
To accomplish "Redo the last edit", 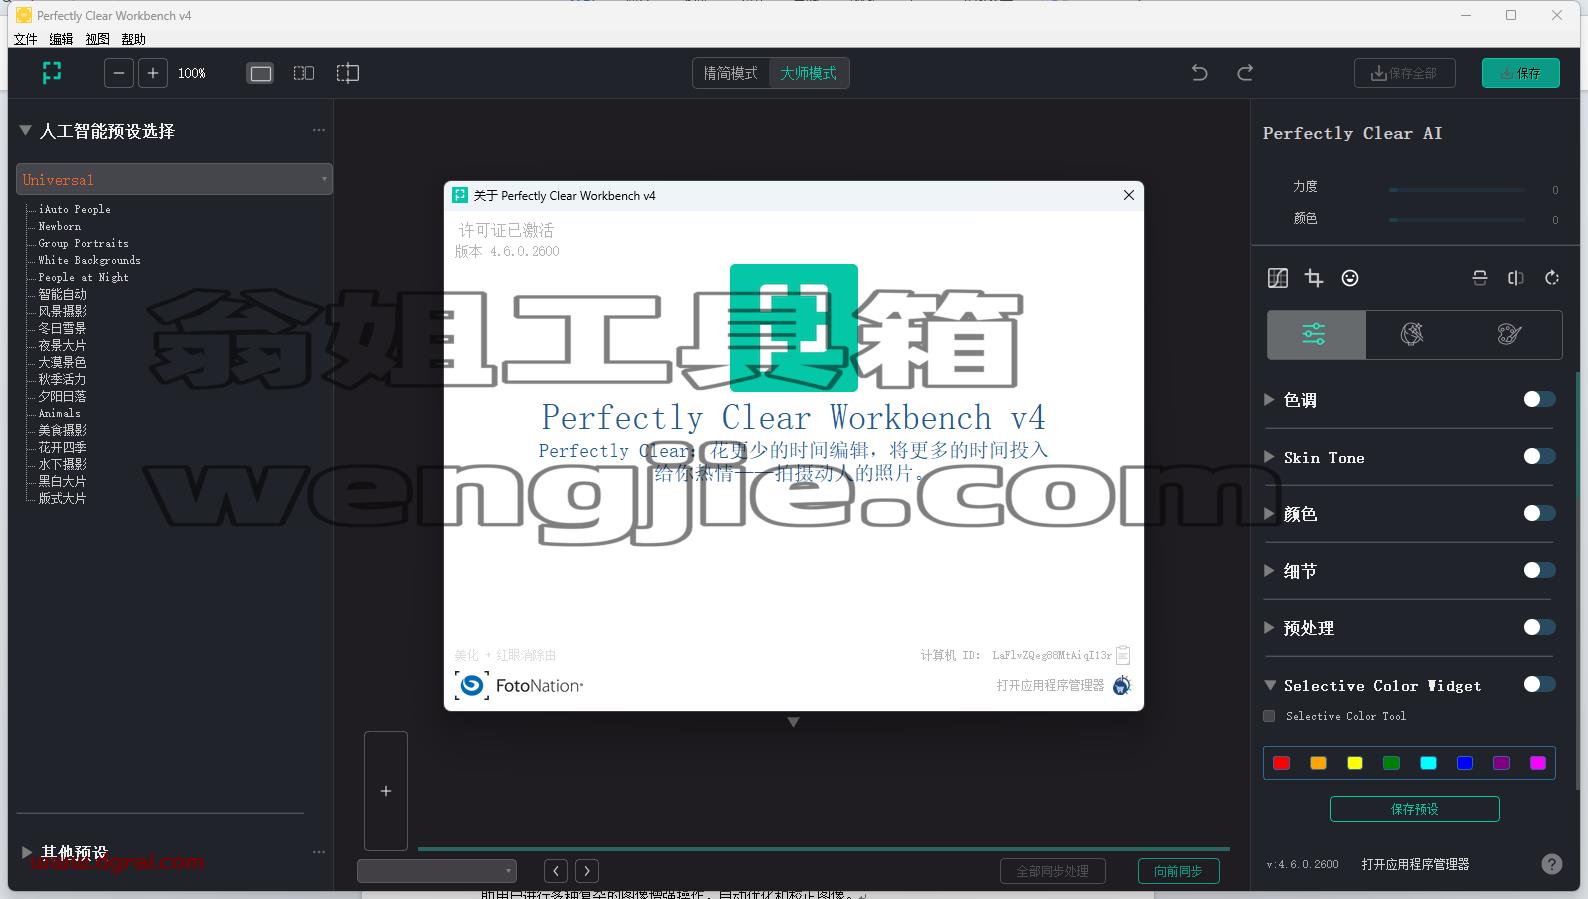I will pos(1245,73).
